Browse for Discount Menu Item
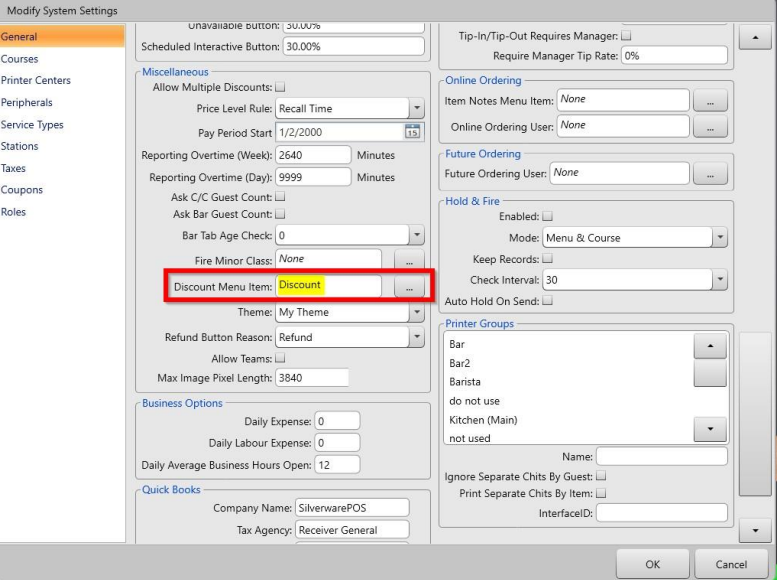Image resolution: width=779 pixels, height=580 pixels. (x=409, y=287)
